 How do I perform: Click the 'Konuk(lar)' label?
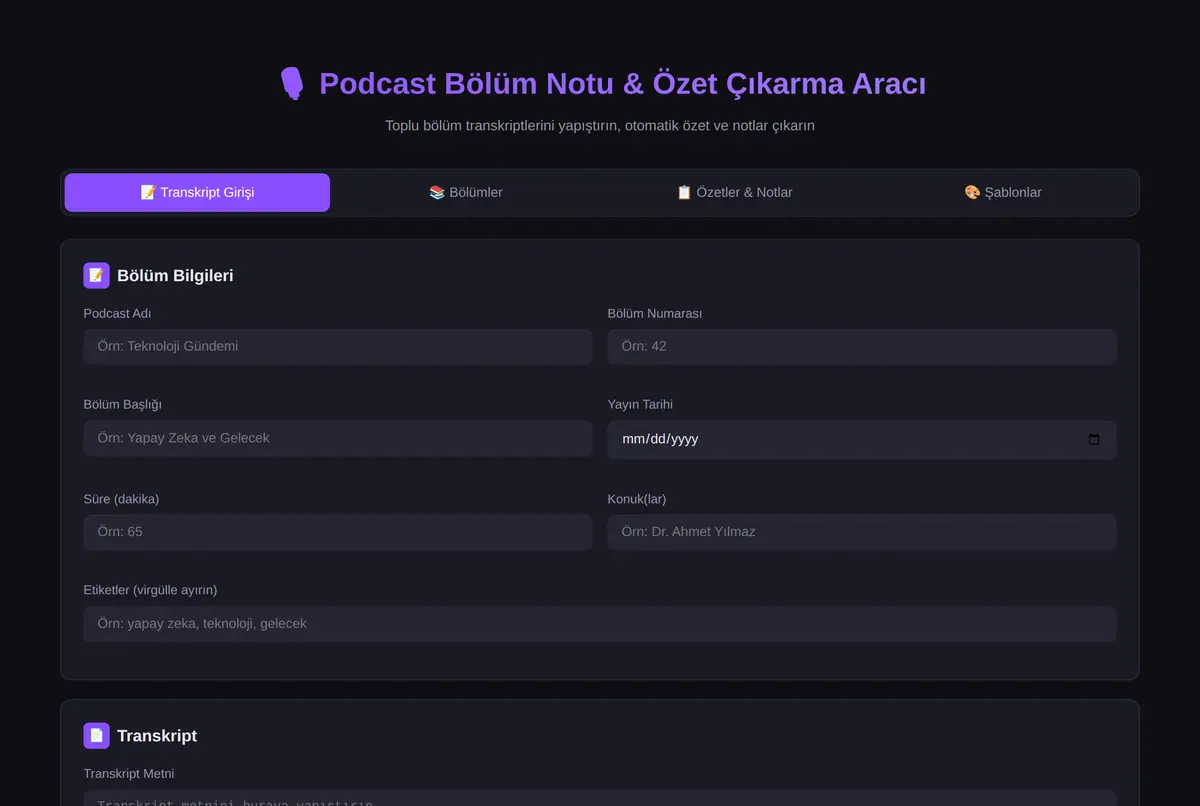pos(636,499)
